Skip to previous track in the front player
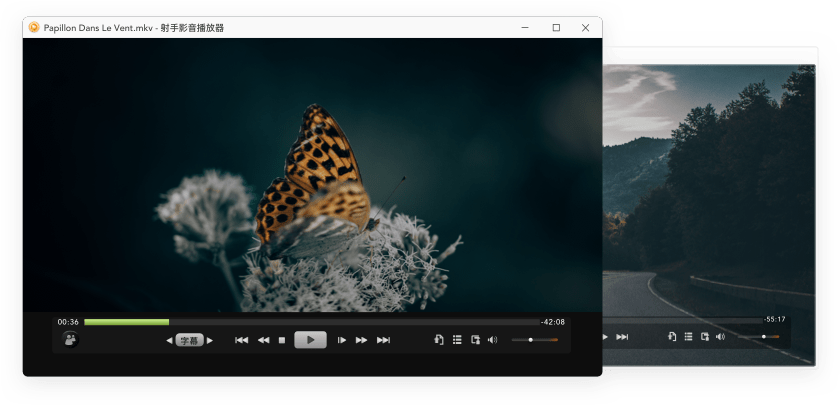Viewport: 840px width, 406px height. tap(241, 340)
